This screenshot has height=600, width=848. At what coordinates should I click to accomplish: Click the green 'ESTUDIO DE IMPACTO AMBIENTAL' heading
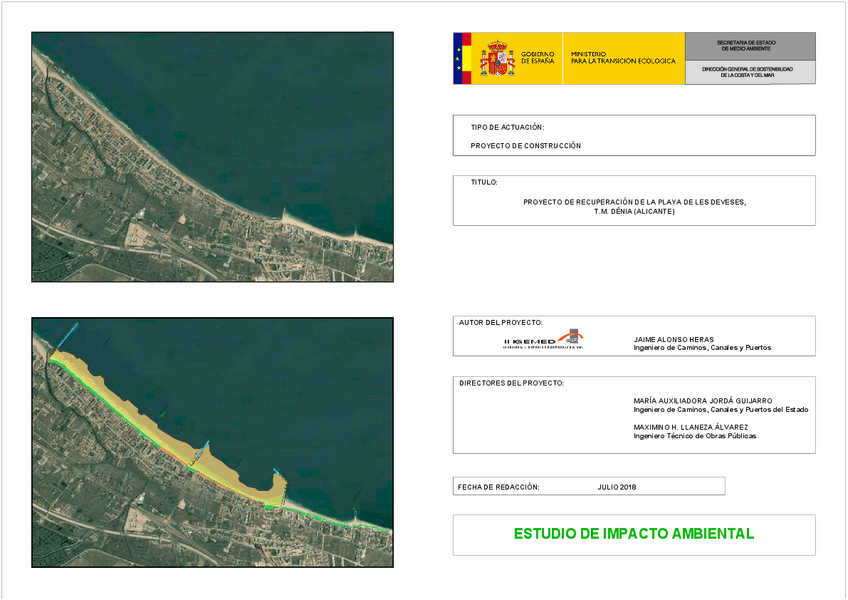(x=634, y=534)
